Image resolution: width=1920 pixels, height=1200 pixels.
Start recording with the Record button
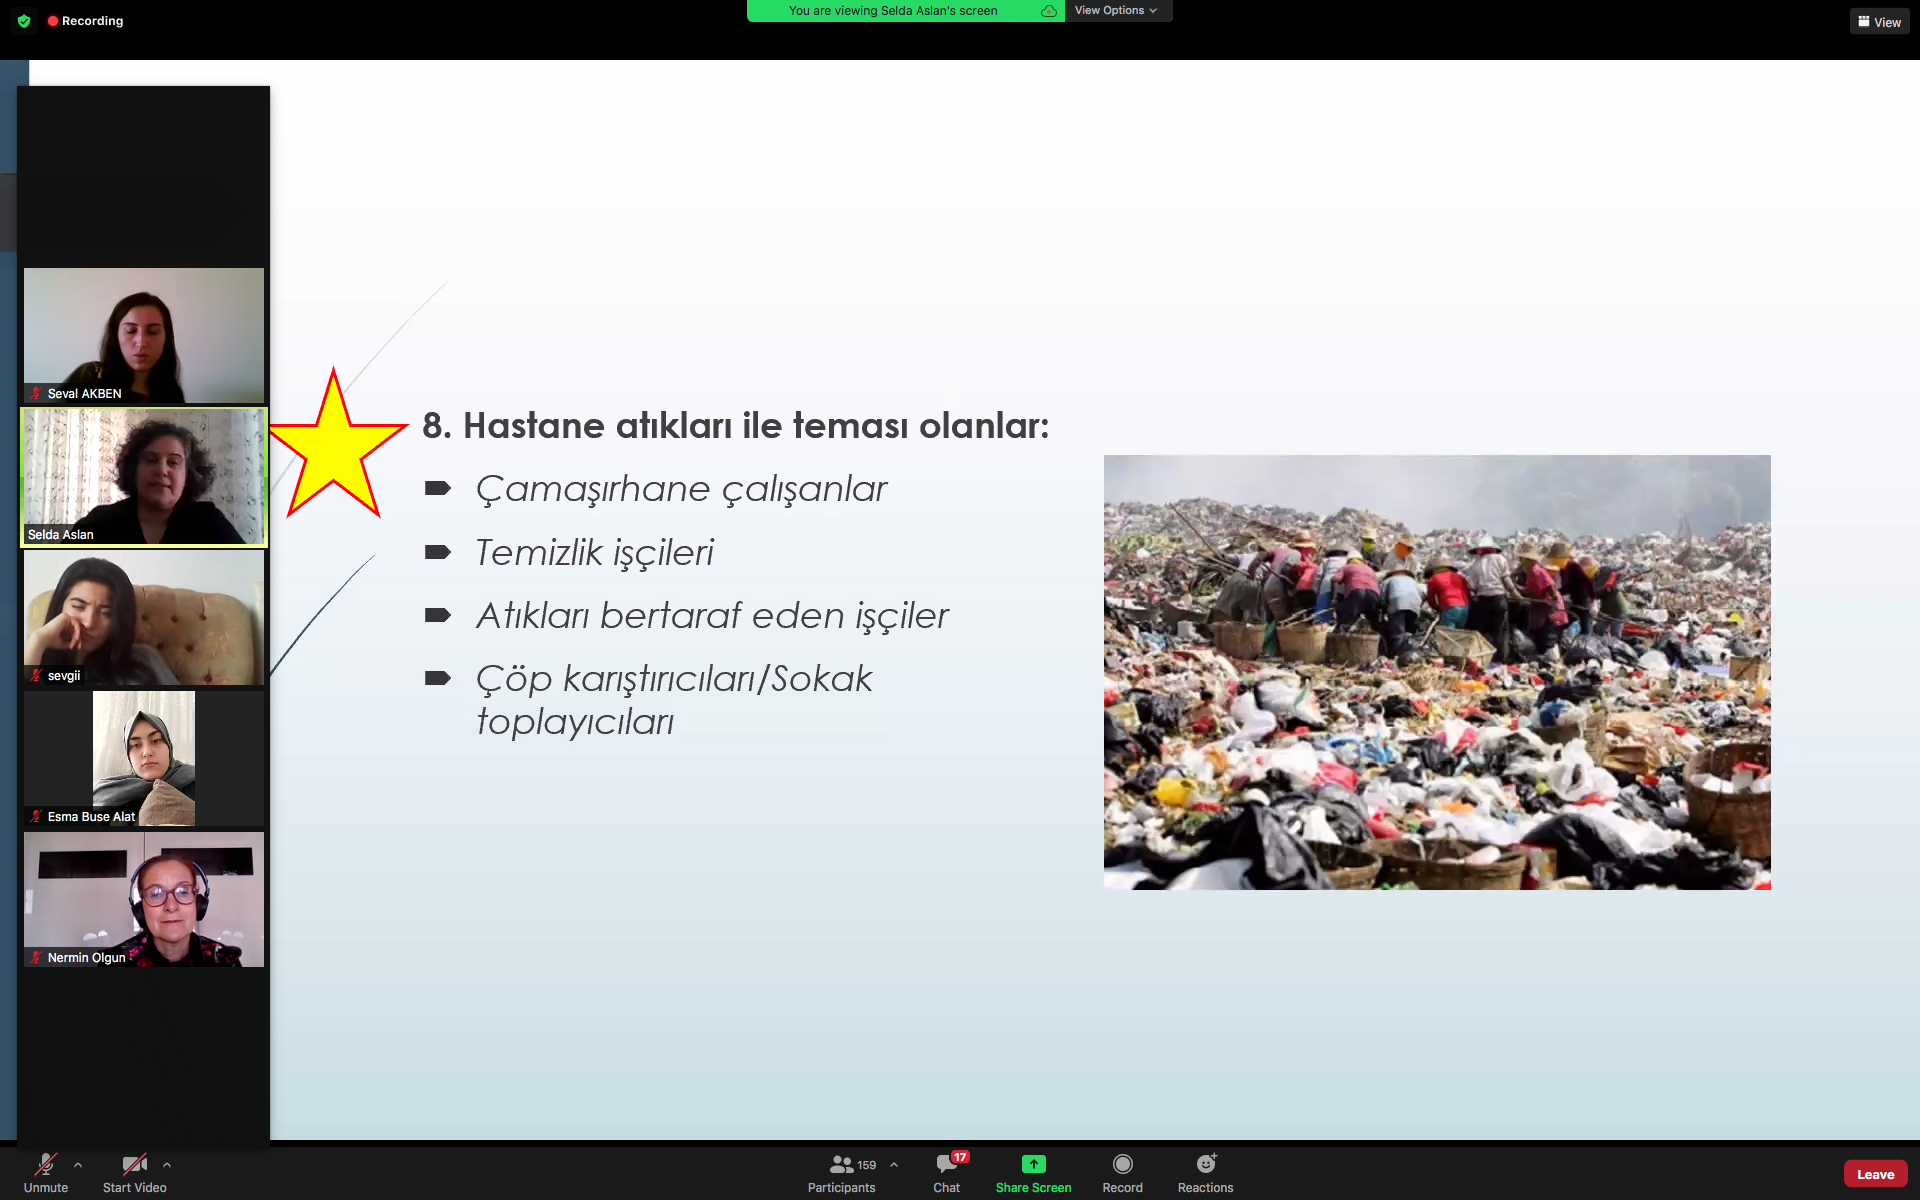coord(1122,1173)
